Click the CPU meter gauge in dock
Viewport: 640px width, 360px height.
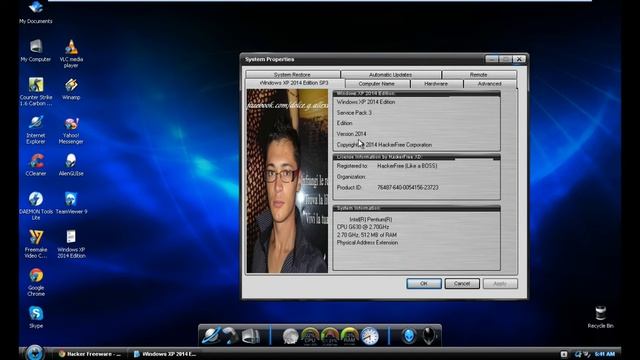(x=310, y=336)
